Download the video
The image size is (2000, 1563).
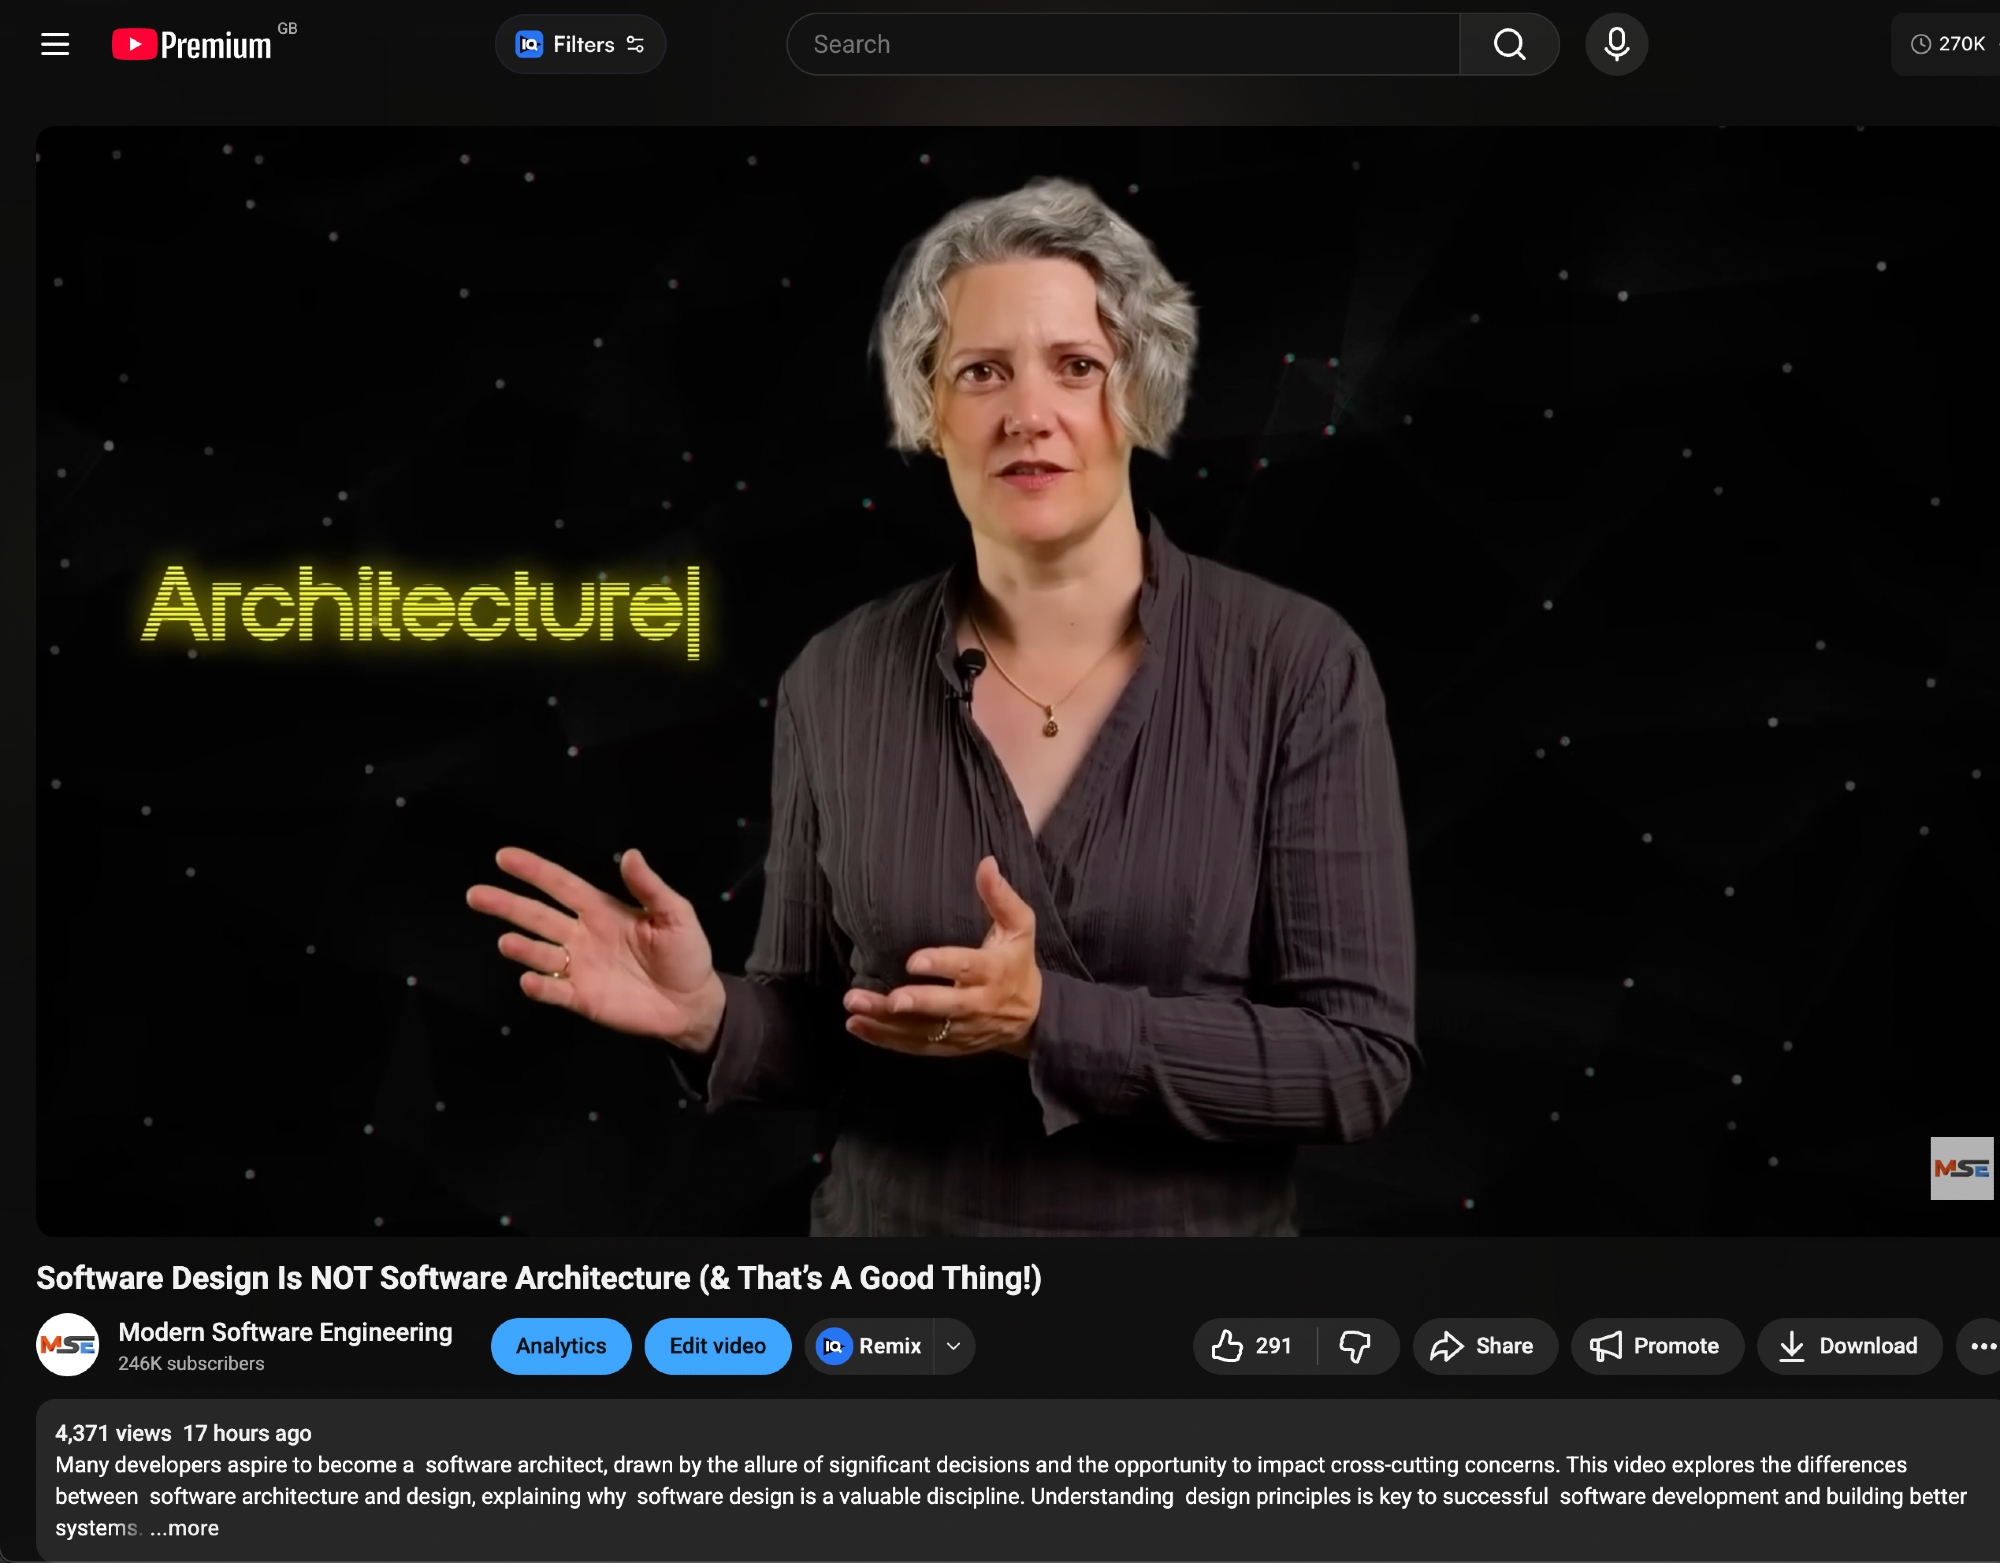click(1849, 1346)
